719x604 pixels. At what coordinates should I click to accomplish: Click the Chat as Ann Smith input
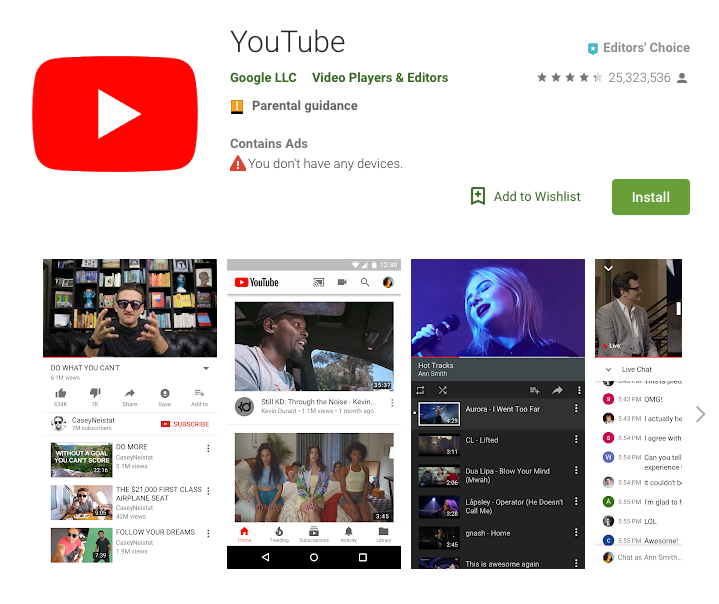(x=650, y=557)
